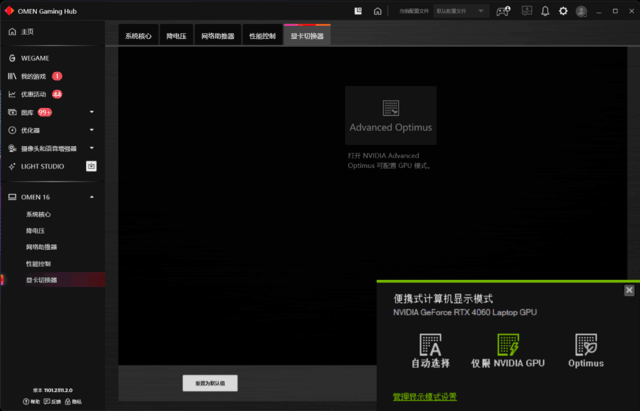This screenshot has width=640, height=411.
Task: Click the OMEN red diamond logo
Action: pos(9,11)
